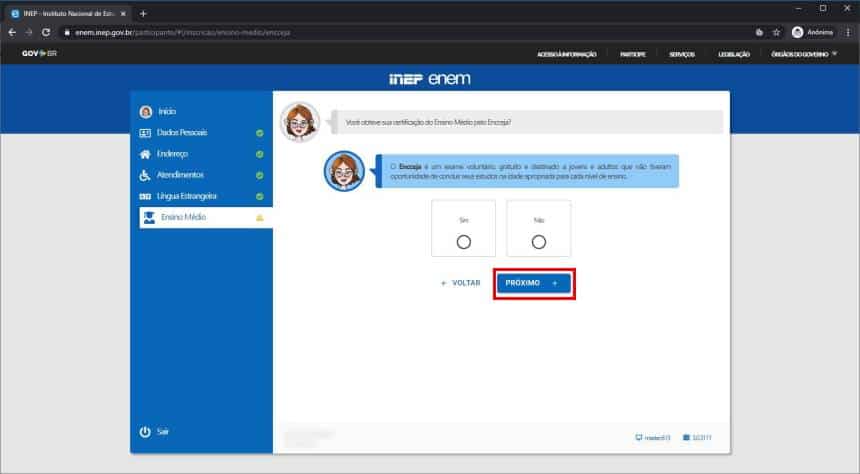Click the Dados Pessoais ID card icon

(x=145, y=133)
